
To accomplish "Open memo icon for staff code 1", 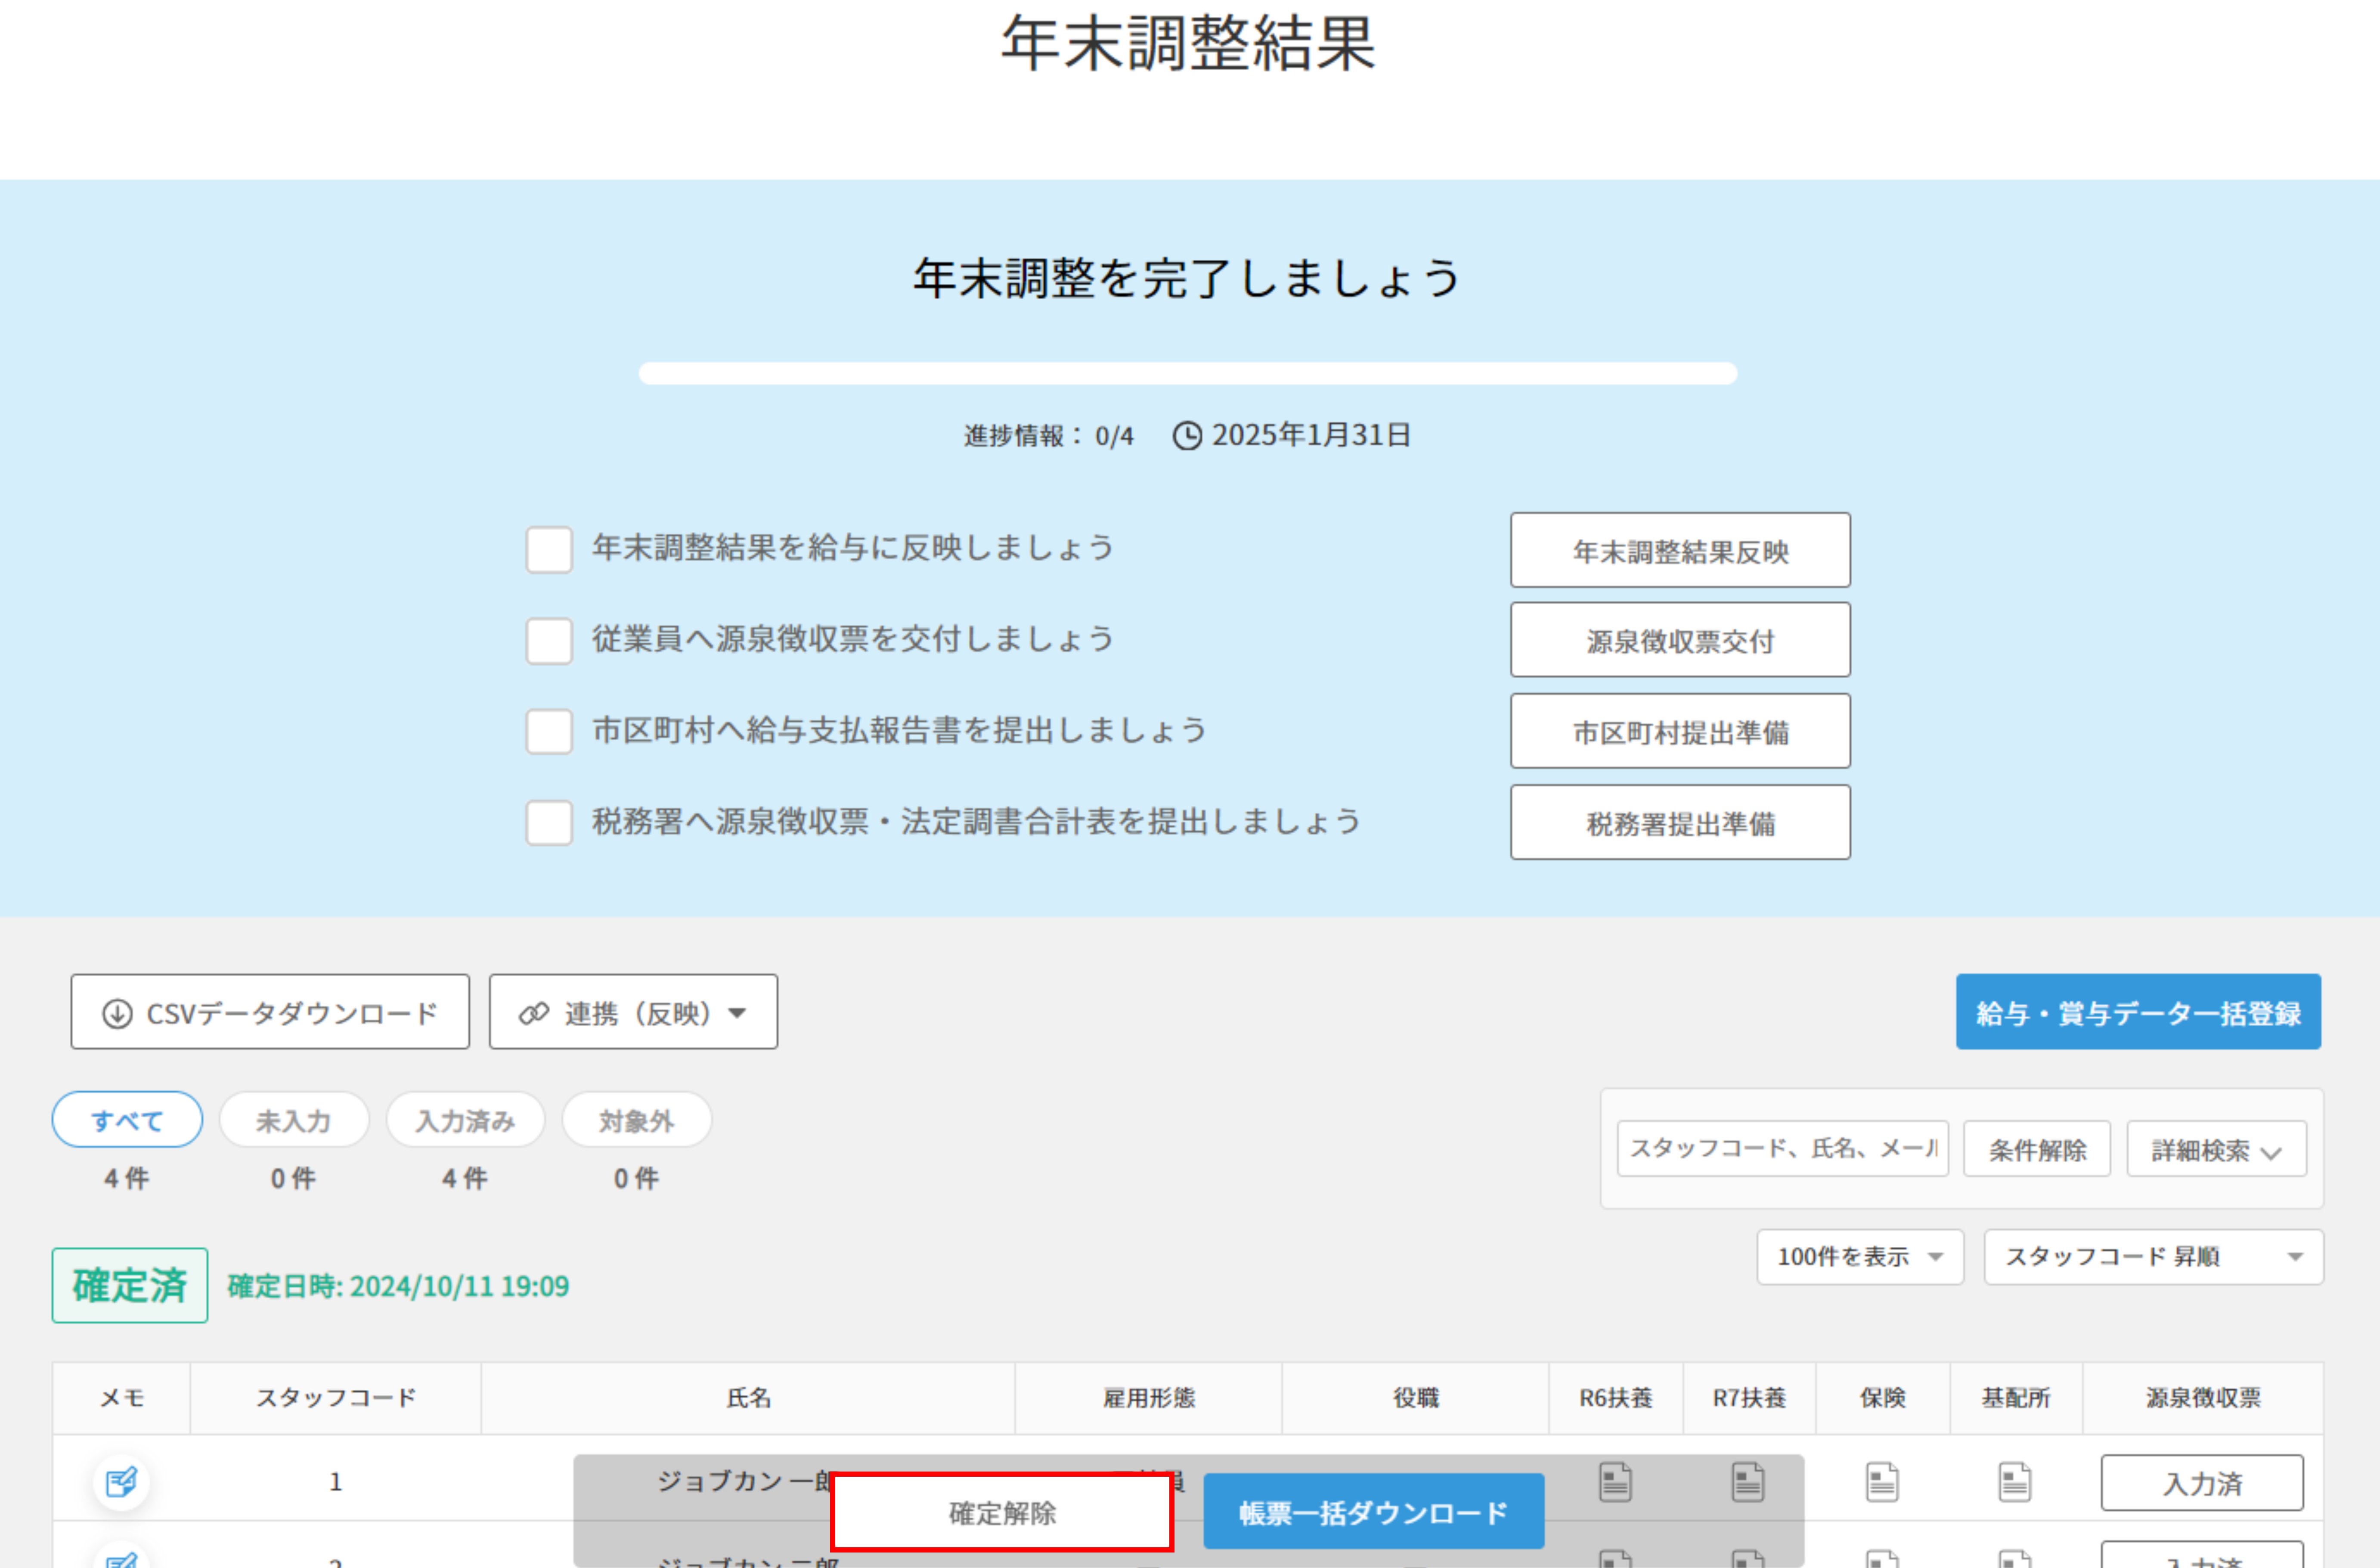I will [121, 1481].
